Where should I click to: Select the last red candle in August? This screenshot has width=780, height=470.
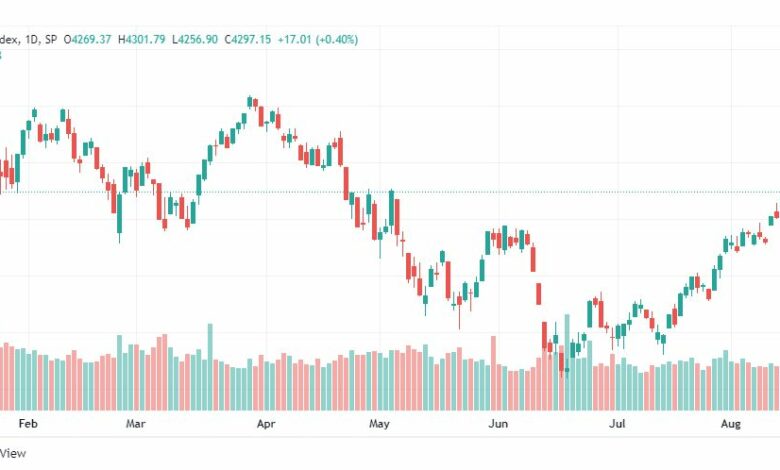pyautogui.click(x=777, y=212)
